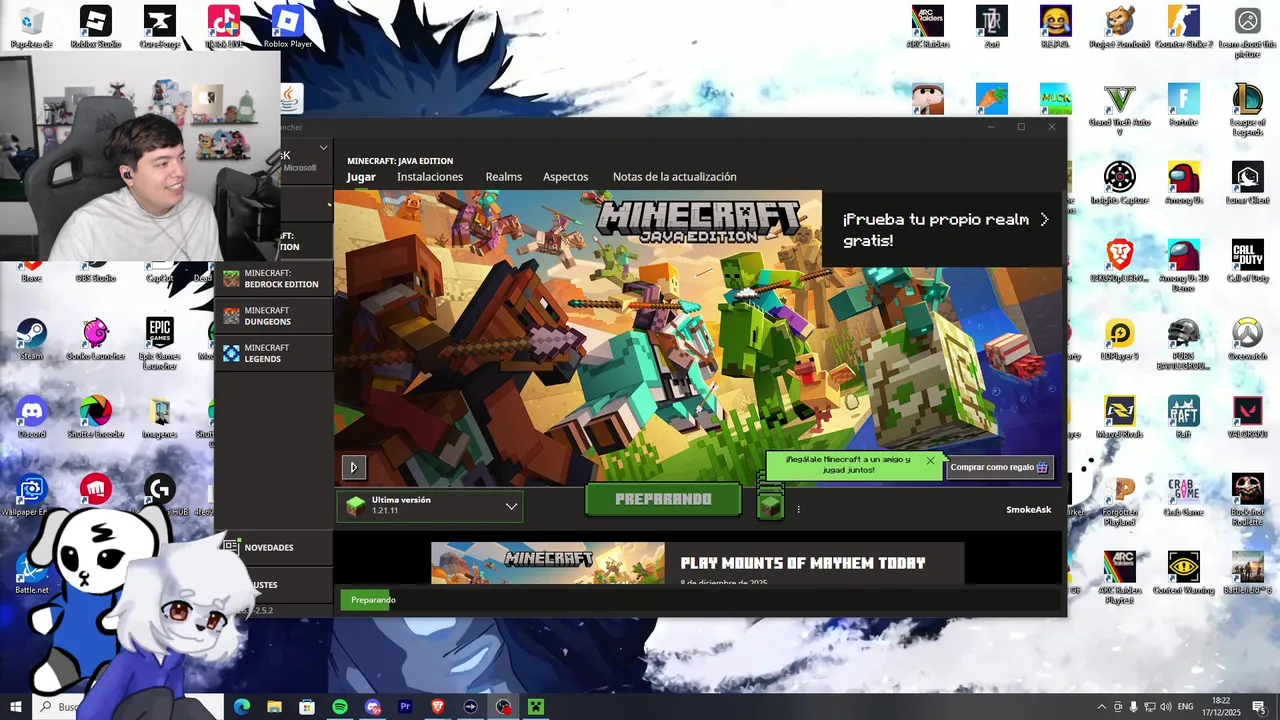Open the Mounts of Mayhem news thumbnail

point(548,563)
